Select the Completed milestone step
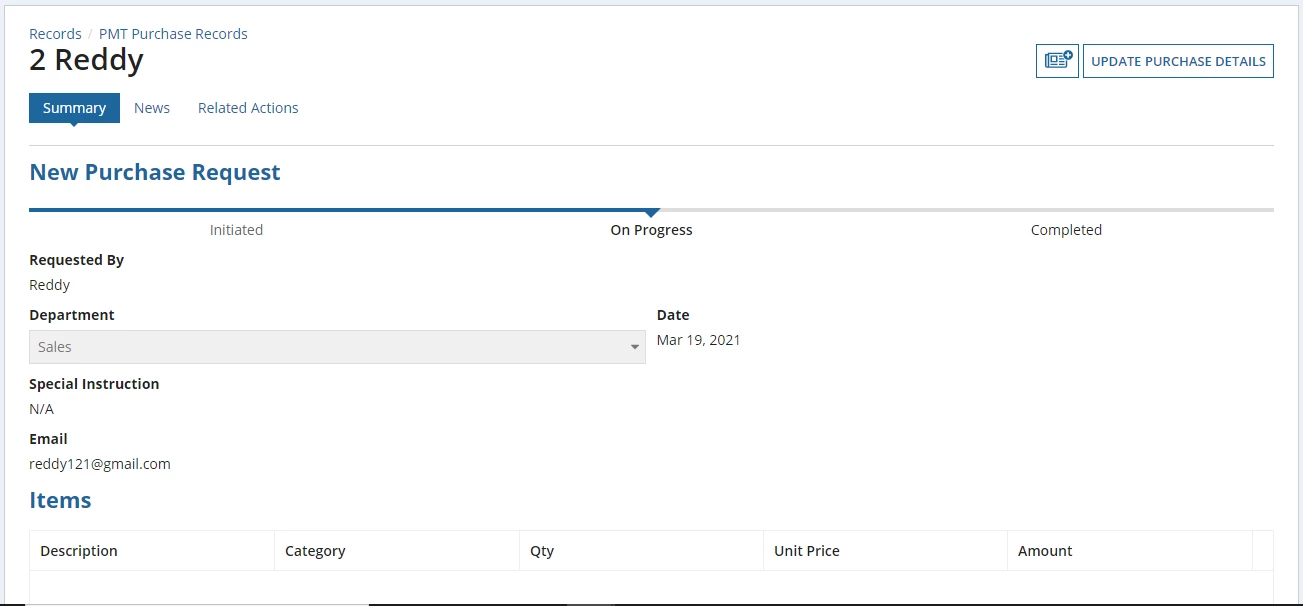Viewport: 1303px width, 606px height. click(x=1066, y=230)
